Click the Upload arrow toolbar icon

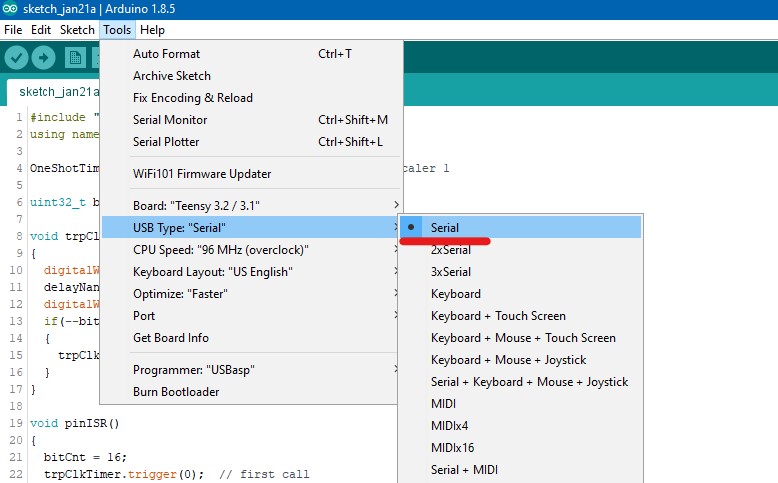(x=44, y=58)
